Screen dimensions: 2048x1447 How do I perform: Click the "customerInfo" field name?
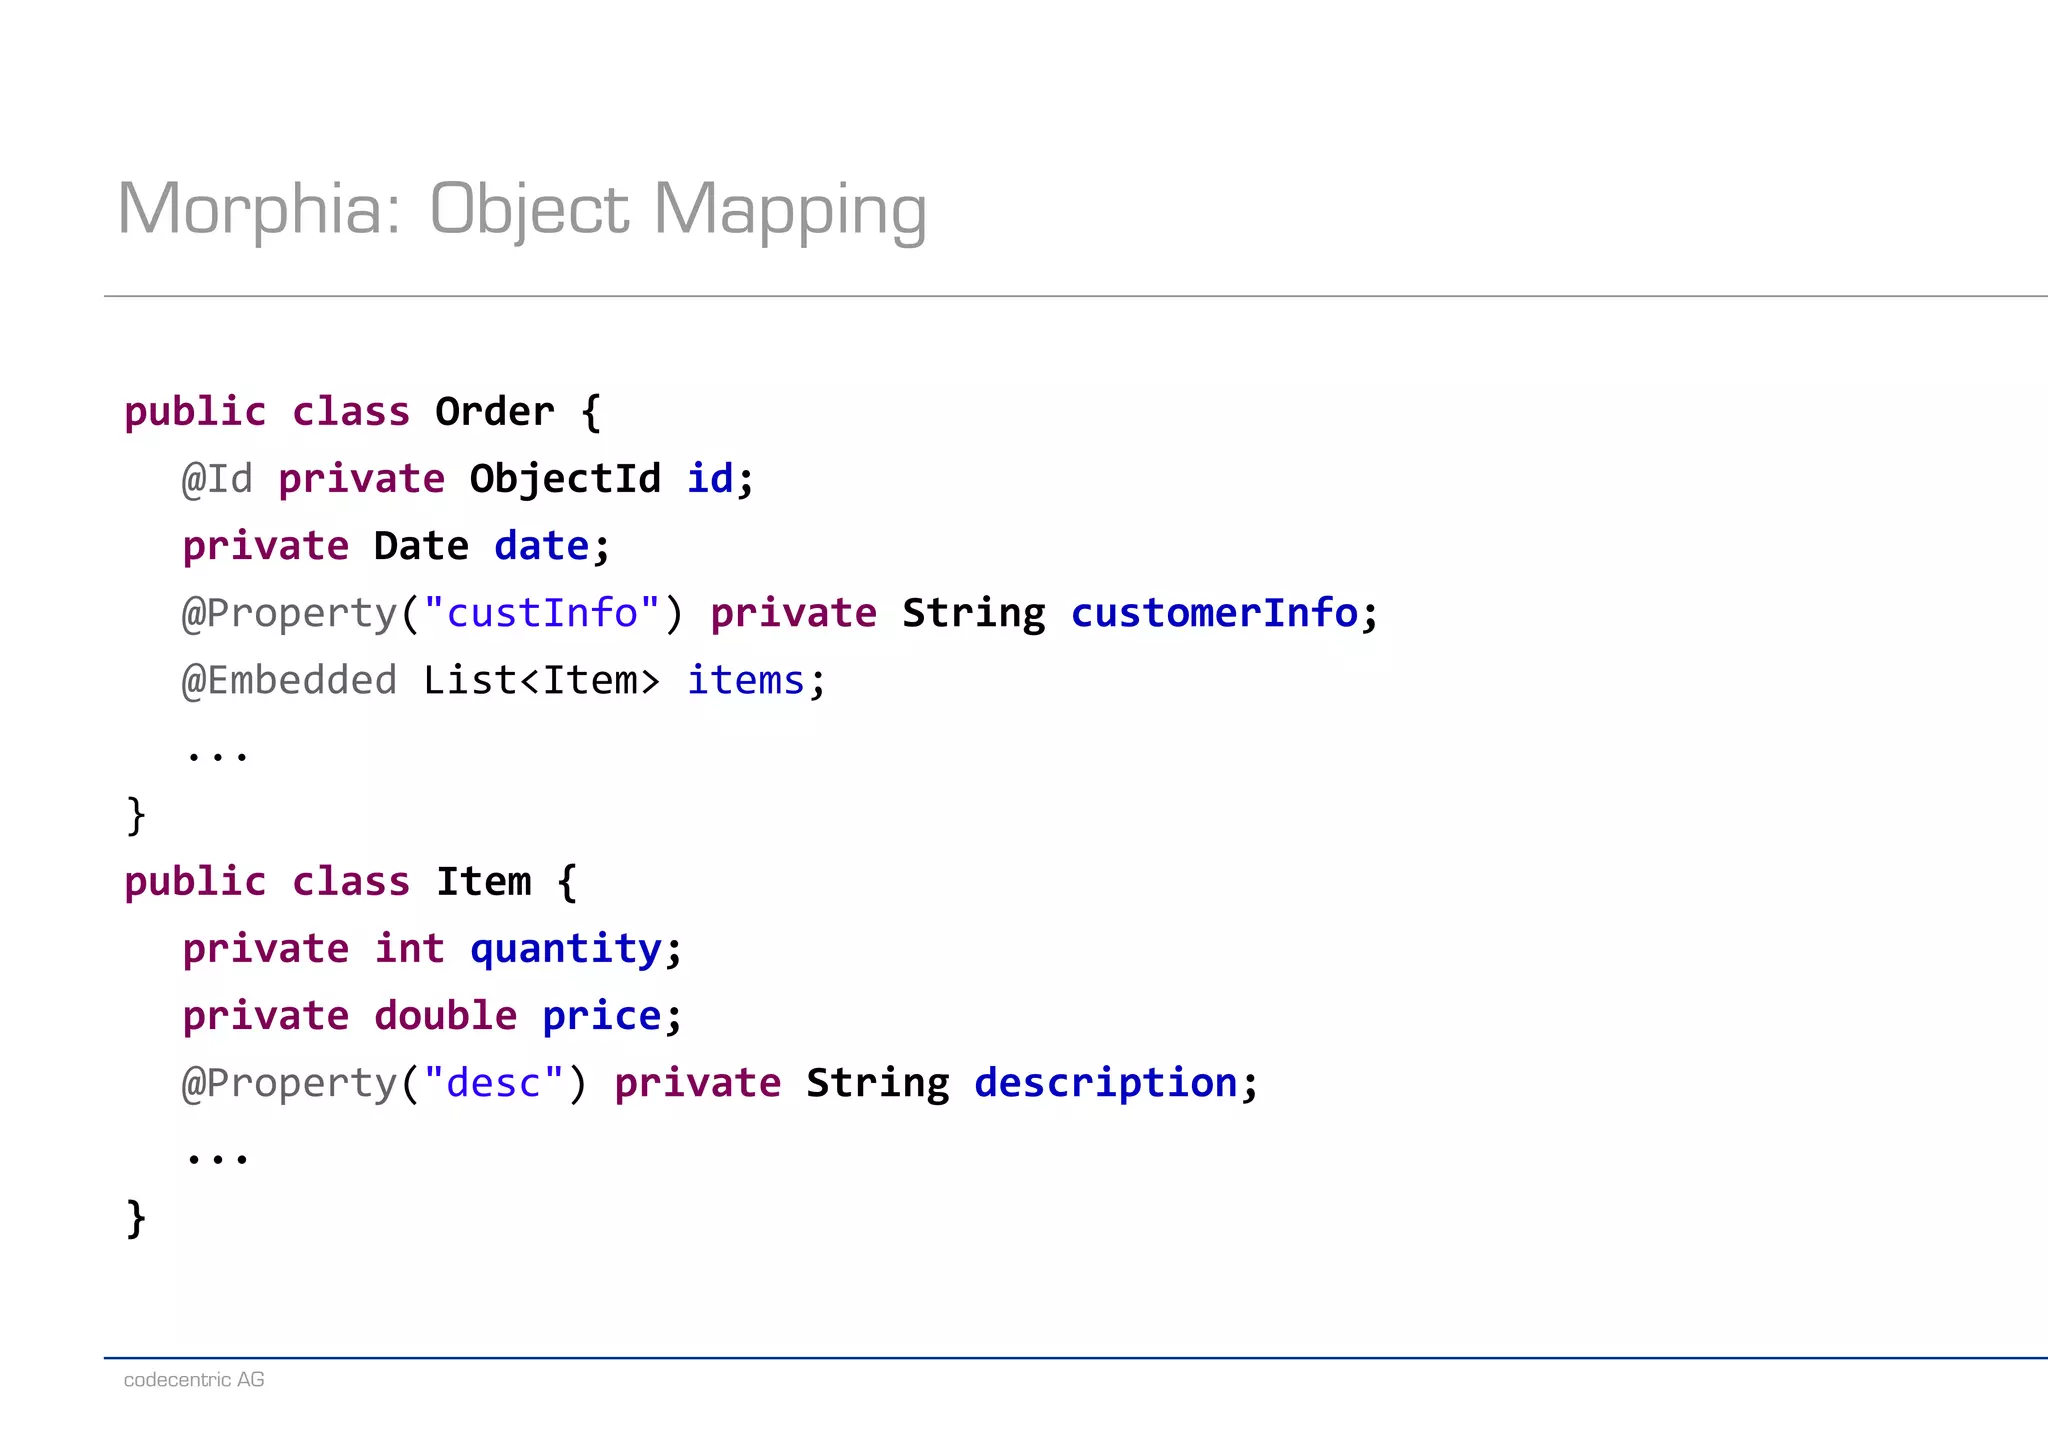click(x=1214, y=613)
